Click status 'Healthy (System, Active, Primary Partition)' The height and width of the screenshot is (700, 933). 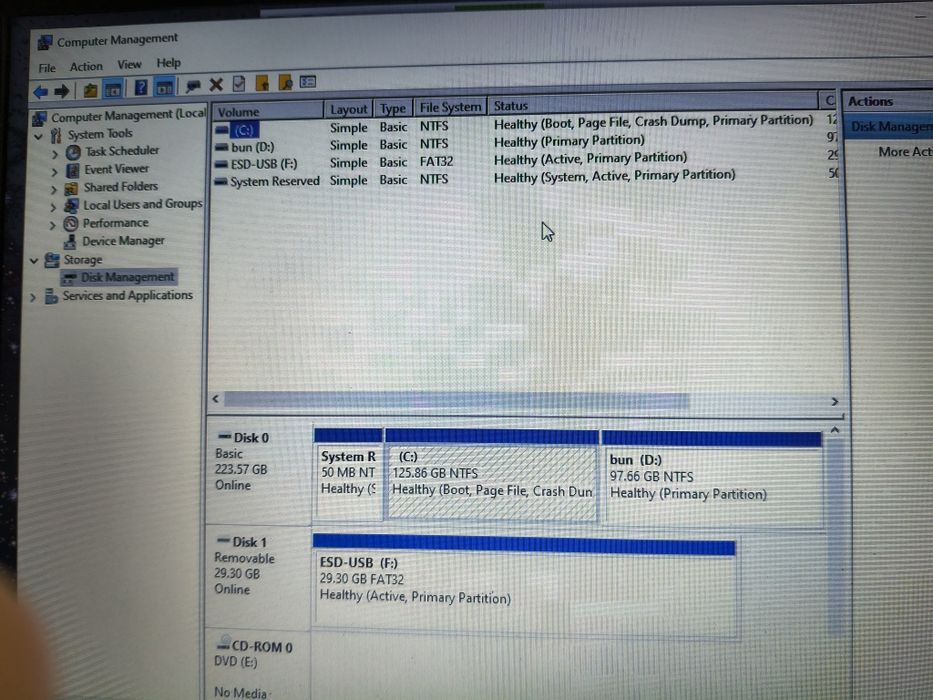click(614, 176)
